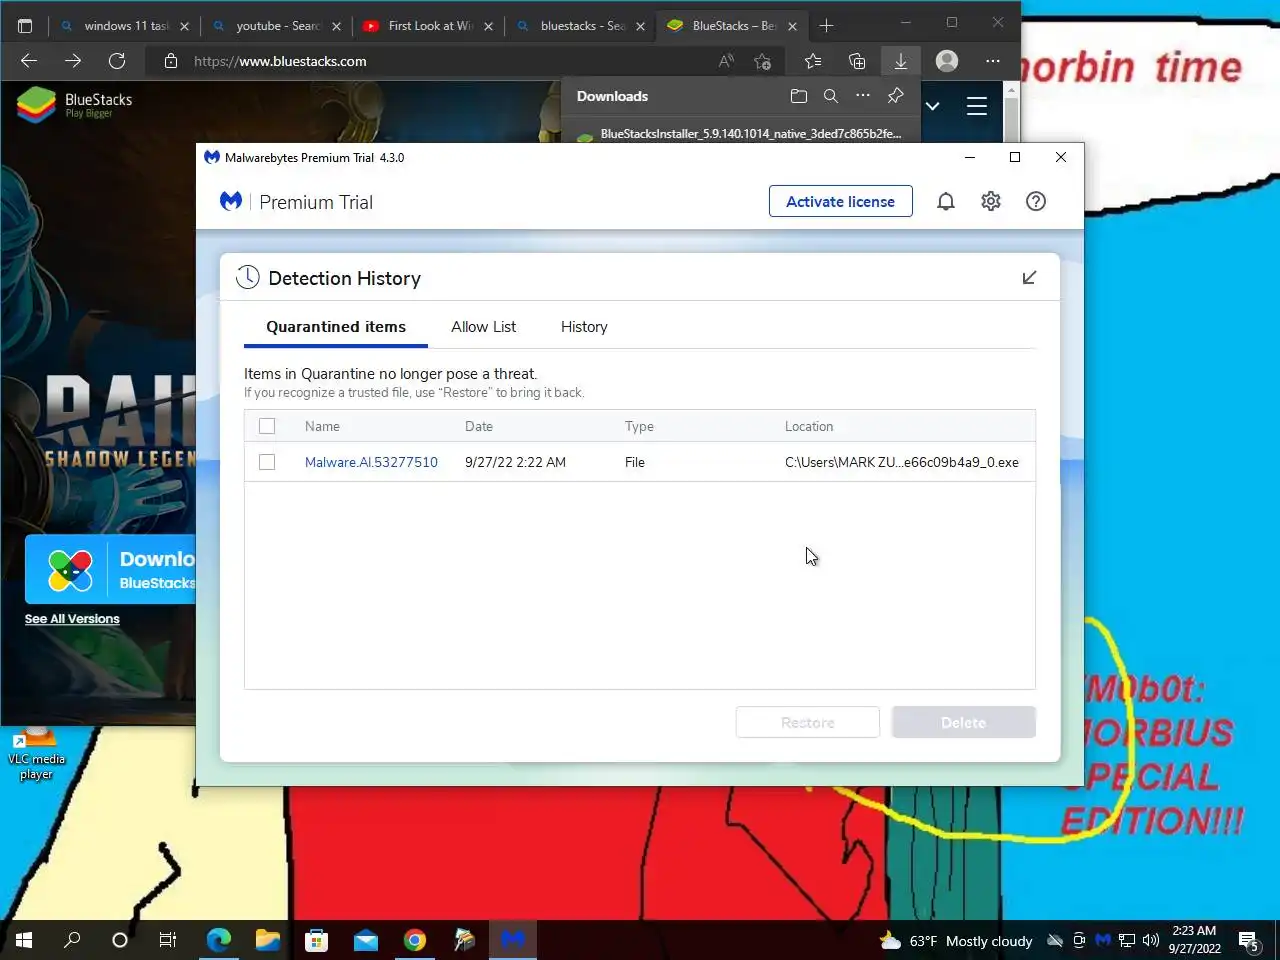The image size is (1280, 960).
Task: Click the Location column header
Action: 809,426
